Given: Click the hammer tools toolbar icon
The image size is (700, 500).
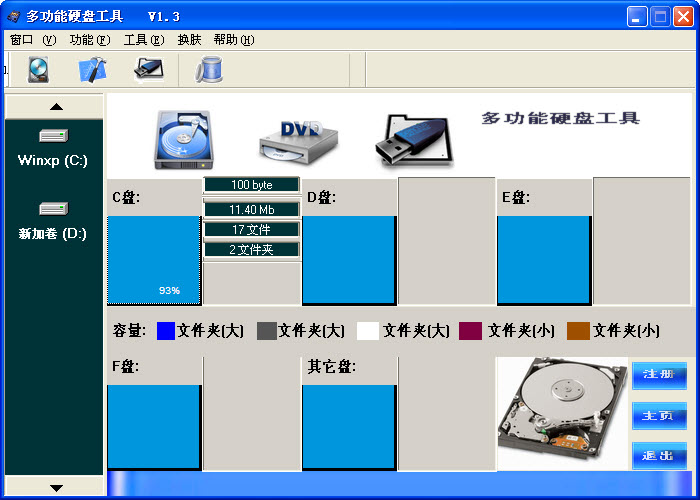Looking at the screenshot, I should [93, 69].
